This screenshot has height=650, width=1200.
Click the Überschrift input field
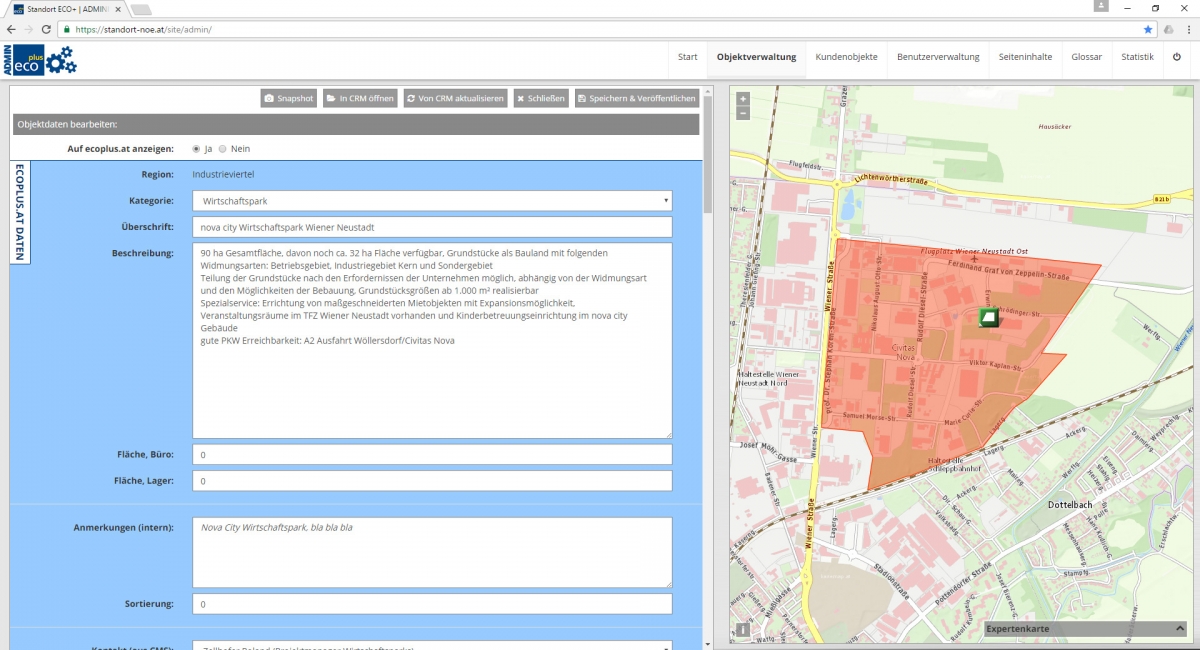tap(432, 227)
